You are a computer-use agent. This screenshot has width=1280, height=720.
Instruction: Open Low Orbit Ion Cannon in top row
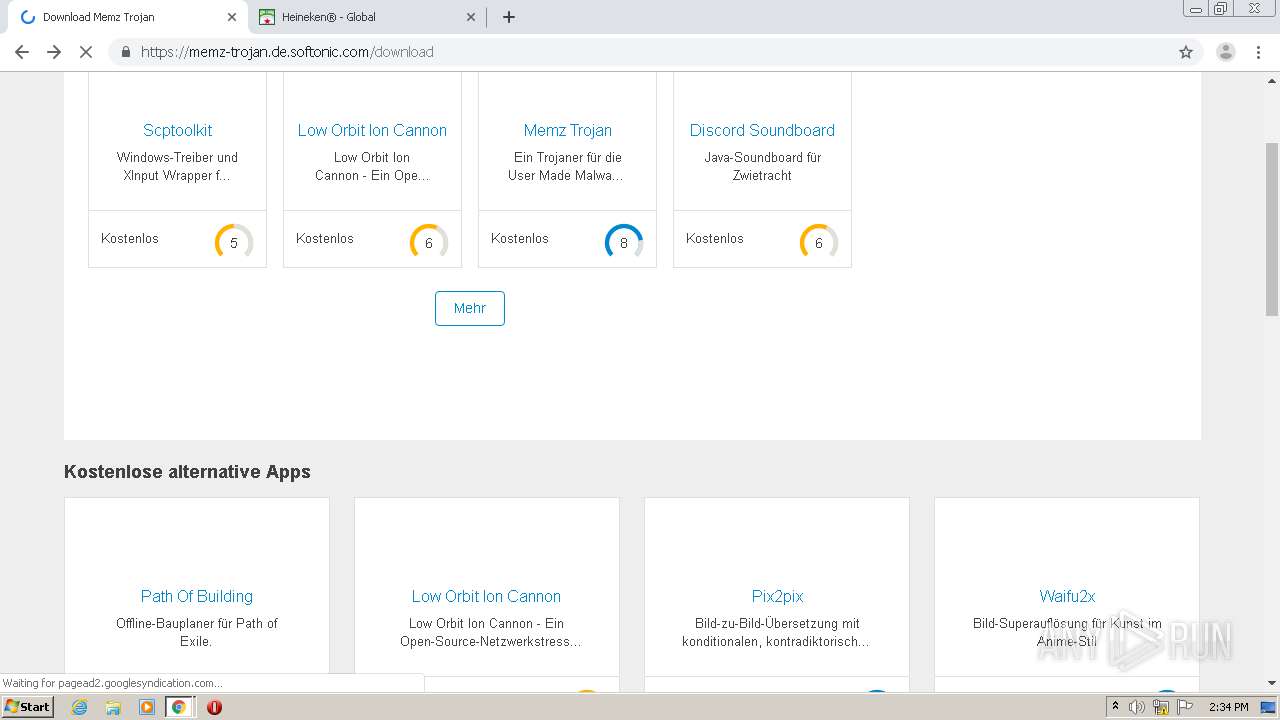(372, 130)
